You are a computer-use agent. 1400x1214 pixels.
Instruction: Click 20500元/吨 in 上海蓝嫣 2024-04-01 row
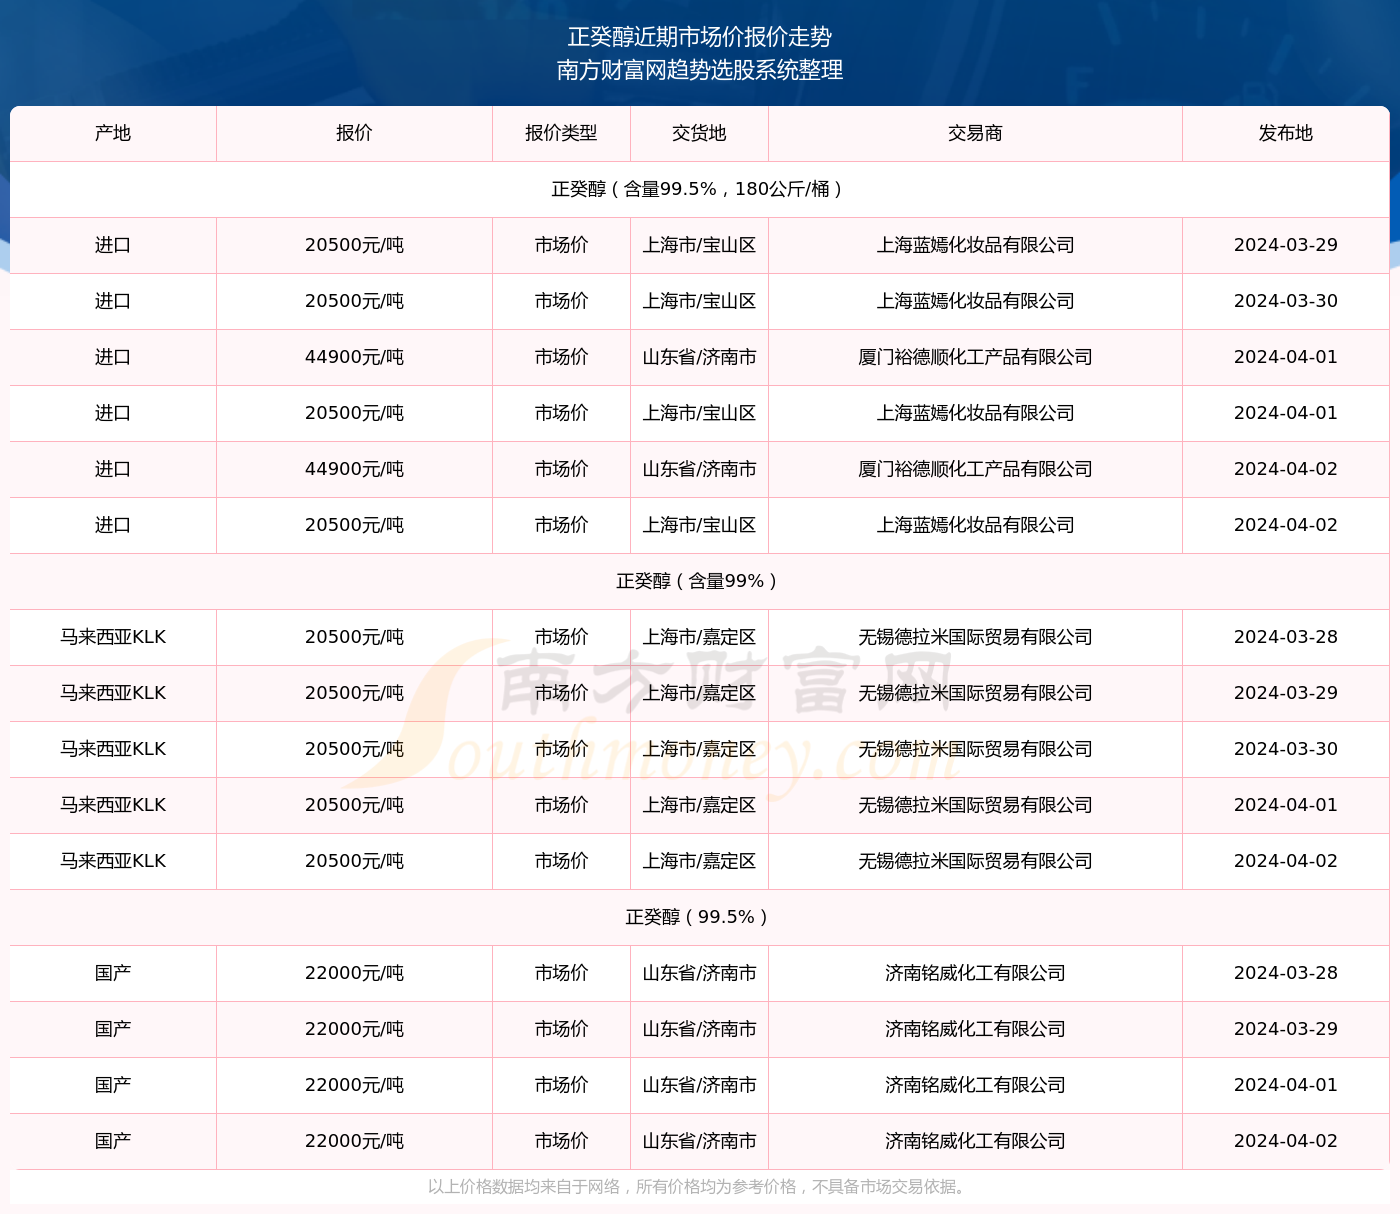tap(354, 413)
